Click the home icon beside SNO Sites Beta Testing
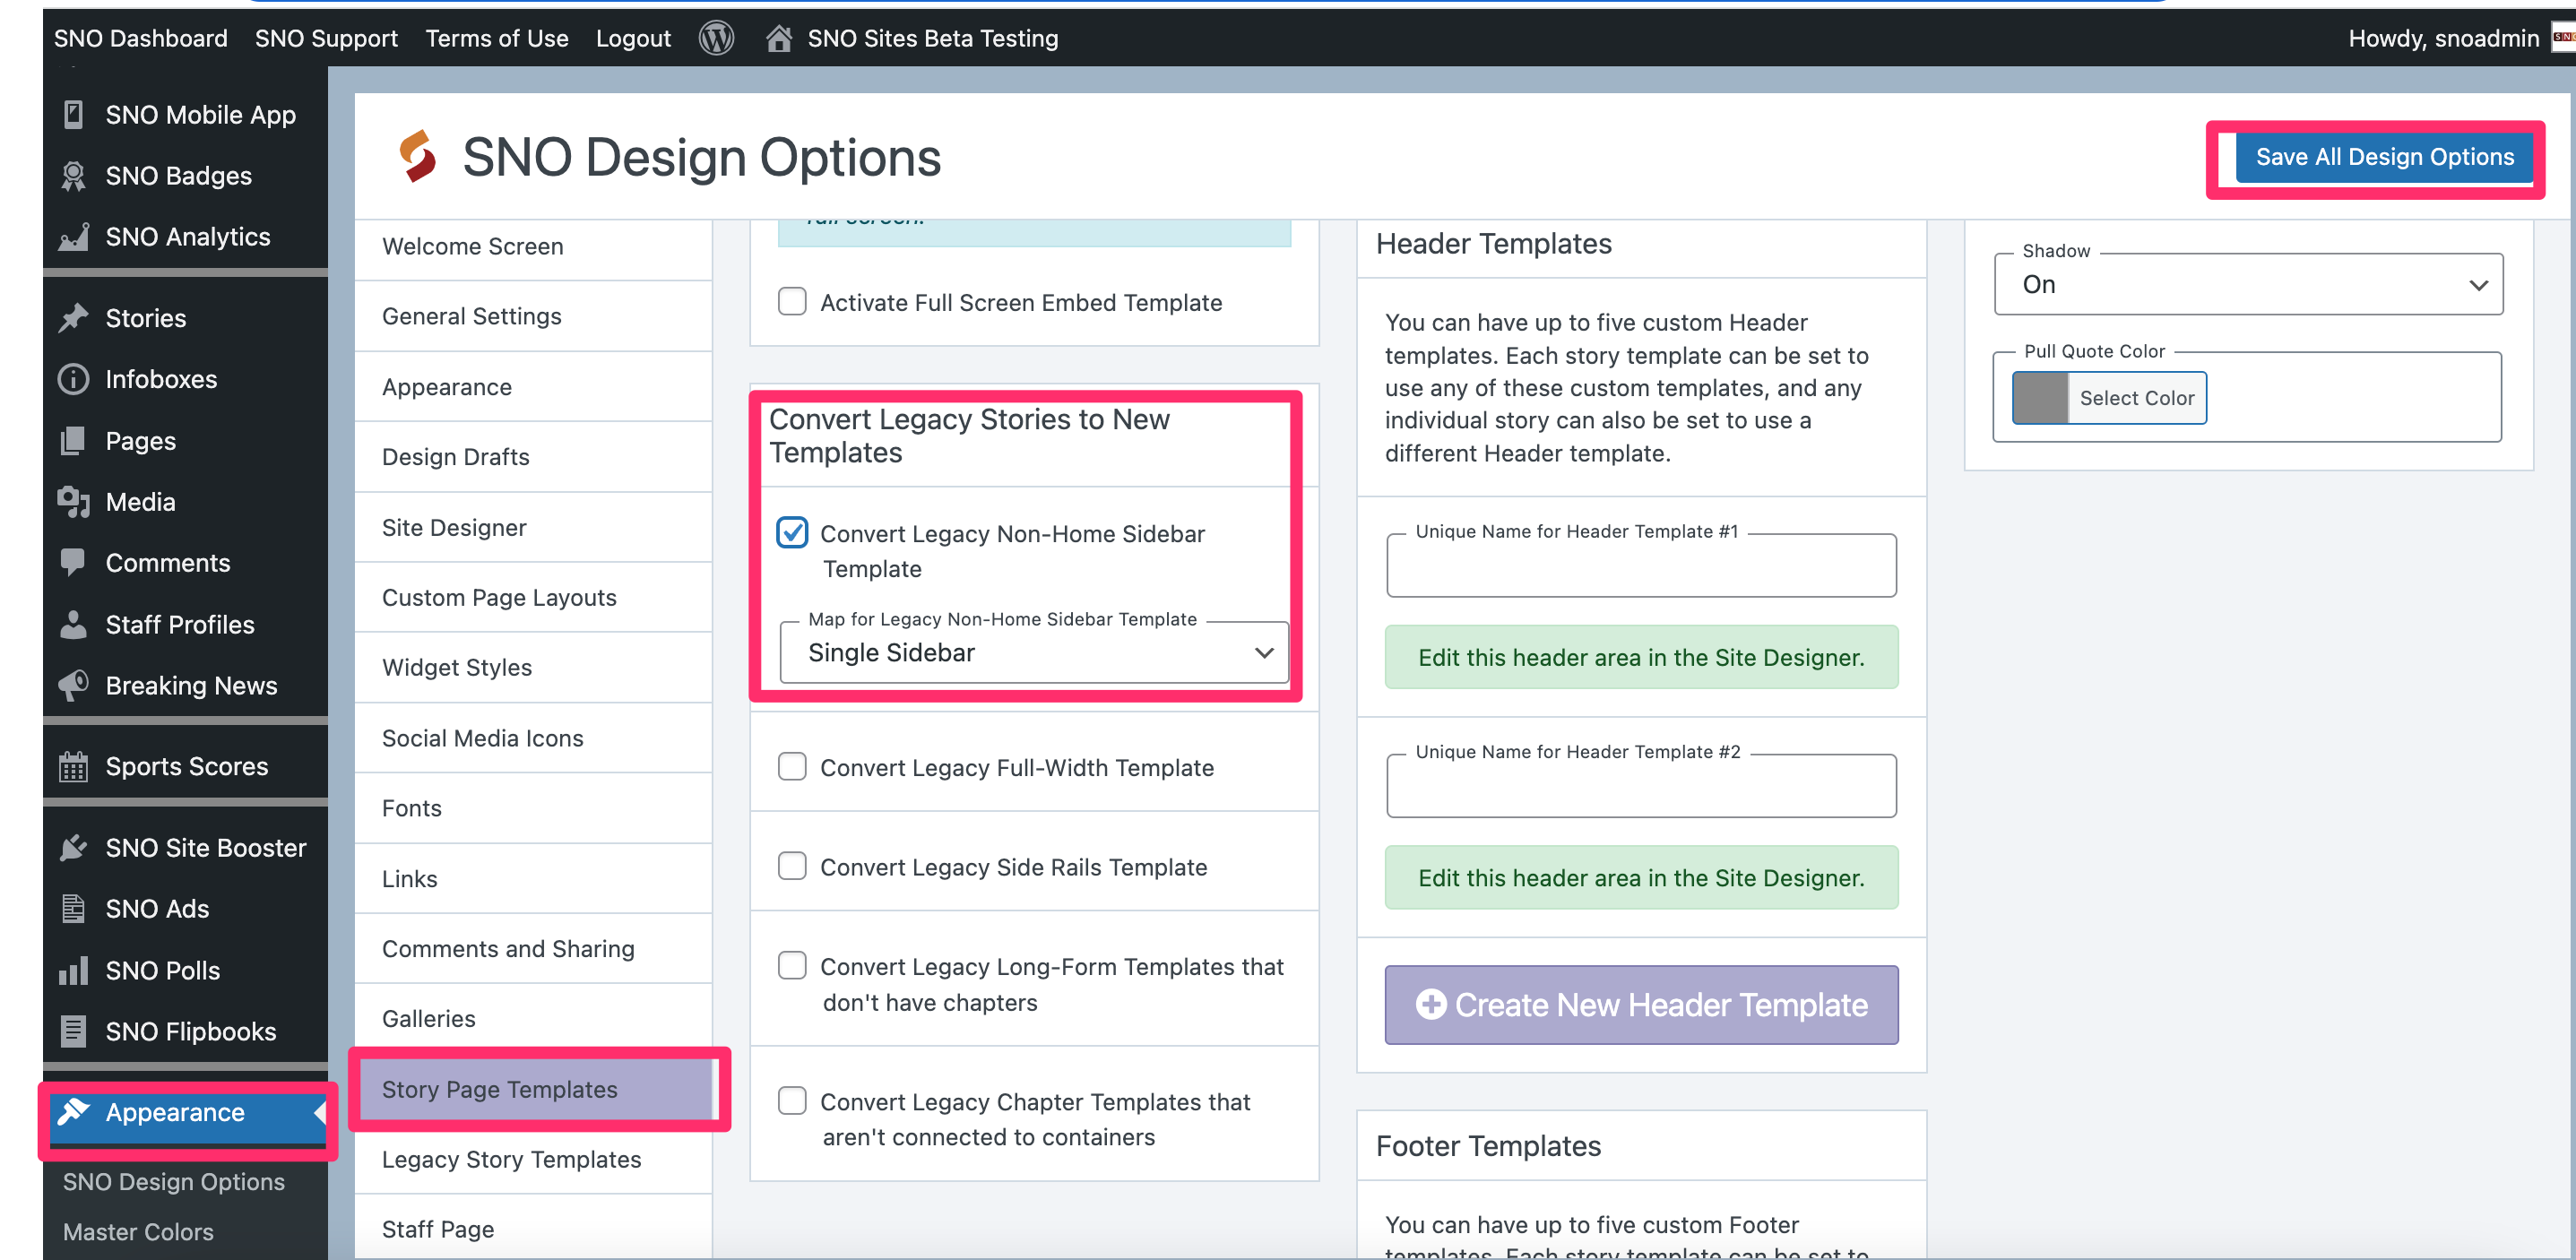 point(779,38)
